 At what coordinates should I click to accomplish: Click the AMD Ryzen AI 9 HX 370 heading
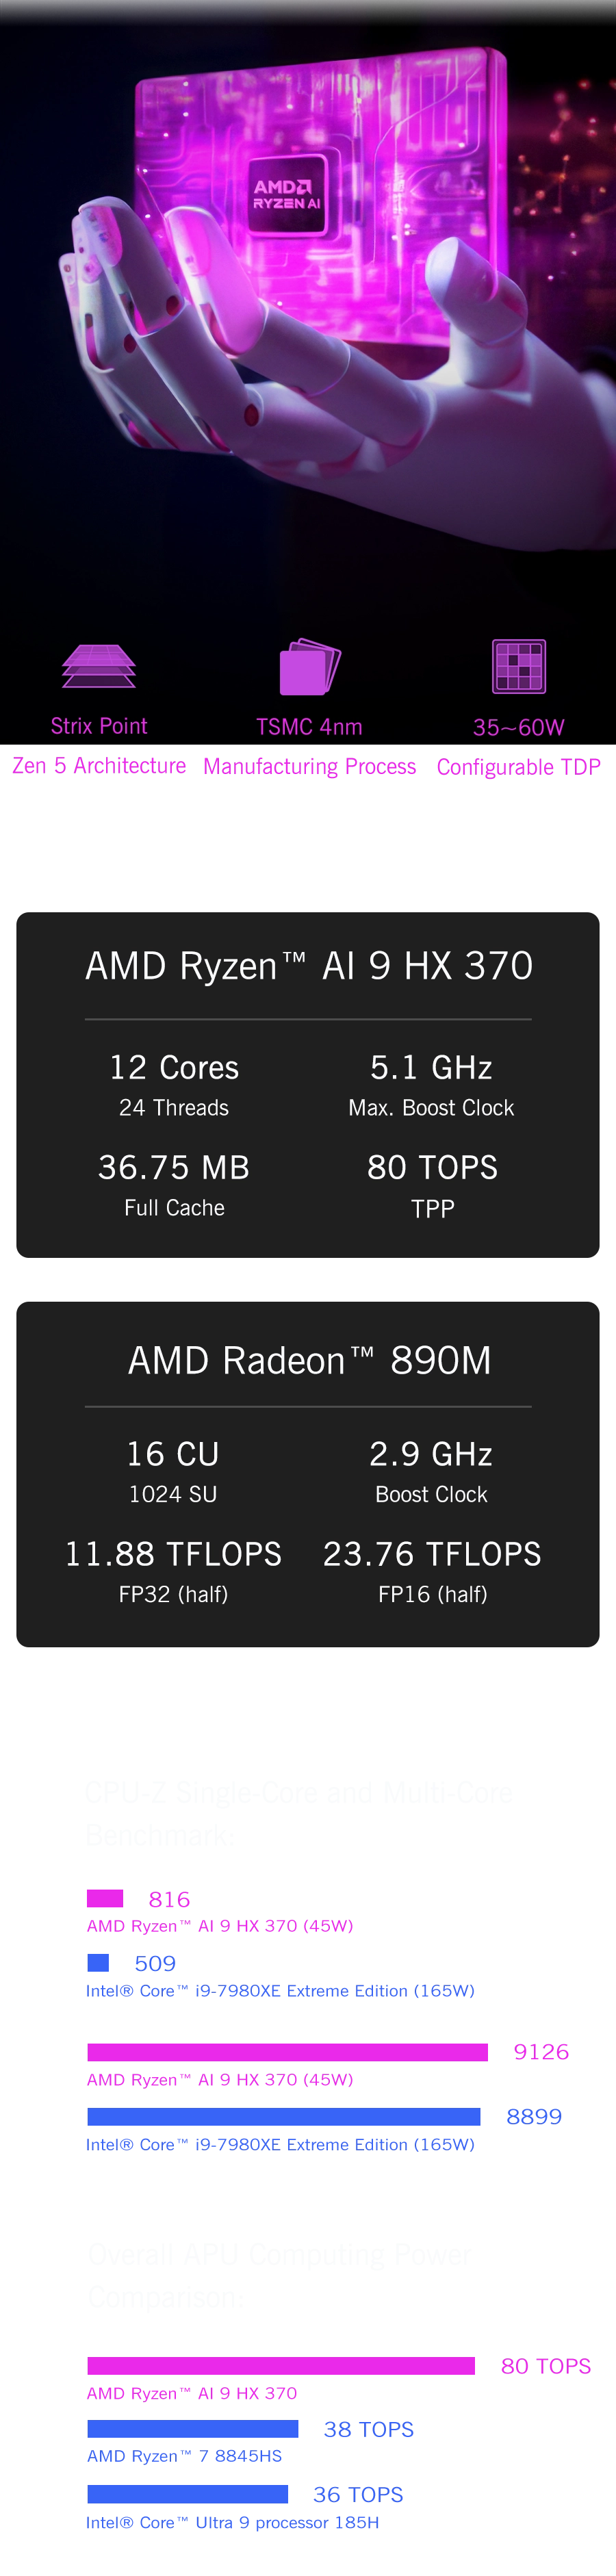308,966
